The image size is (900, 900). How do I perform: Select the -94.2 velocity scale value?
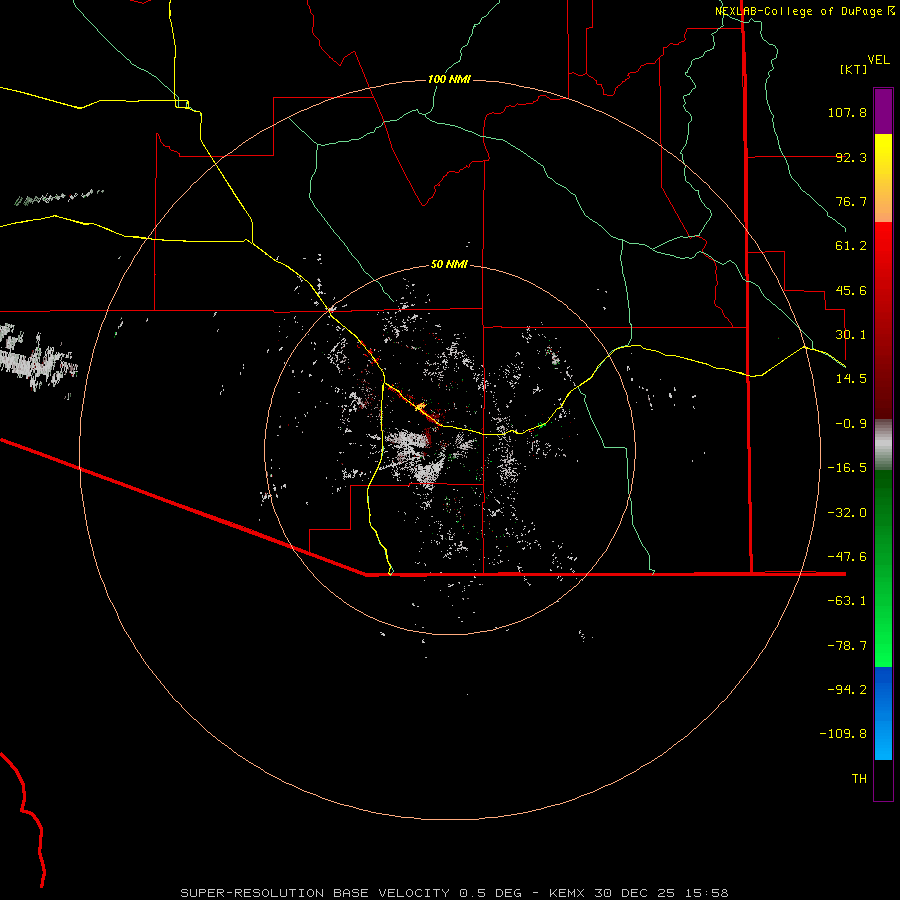(x=847, y=690)
